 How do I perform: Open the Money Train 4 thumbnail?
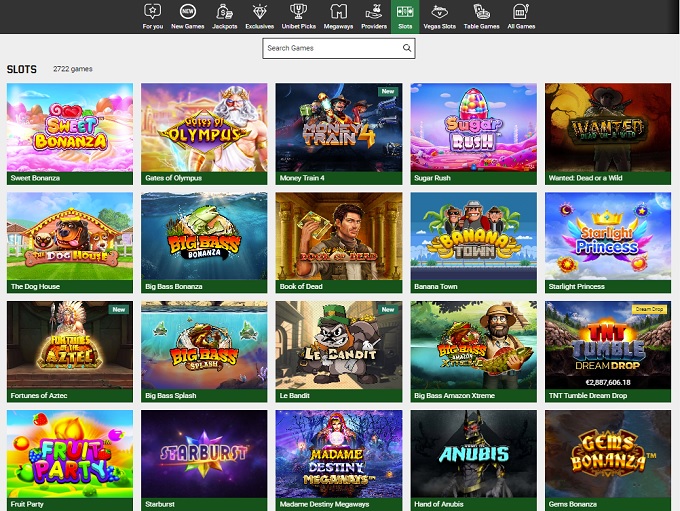(339, 127)
